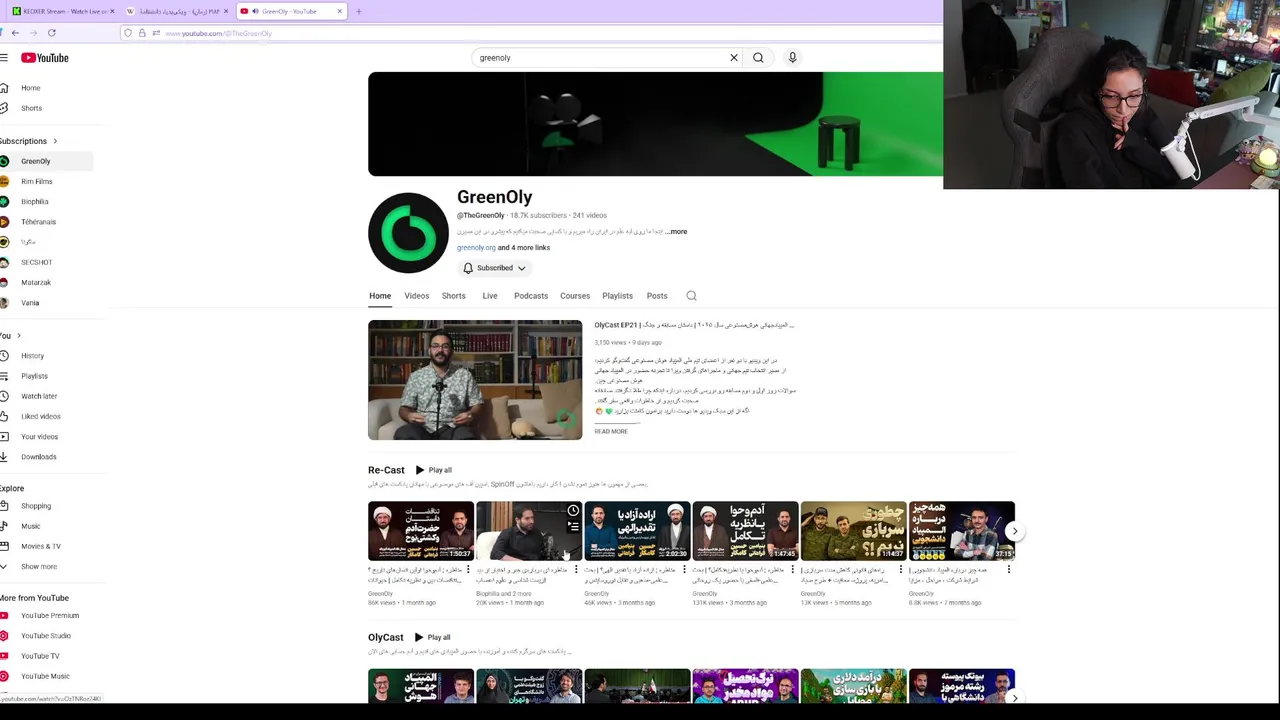The height and width of the screenshot is (720, 1280).
Task: Switch to channel Courses tab
Action: click(575, 296)
